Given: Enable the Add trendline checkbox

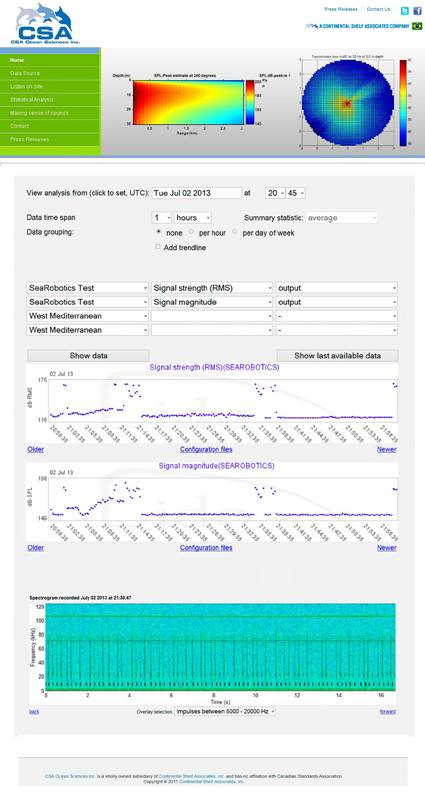Looking at the screenshot, I should coord(158,247).
